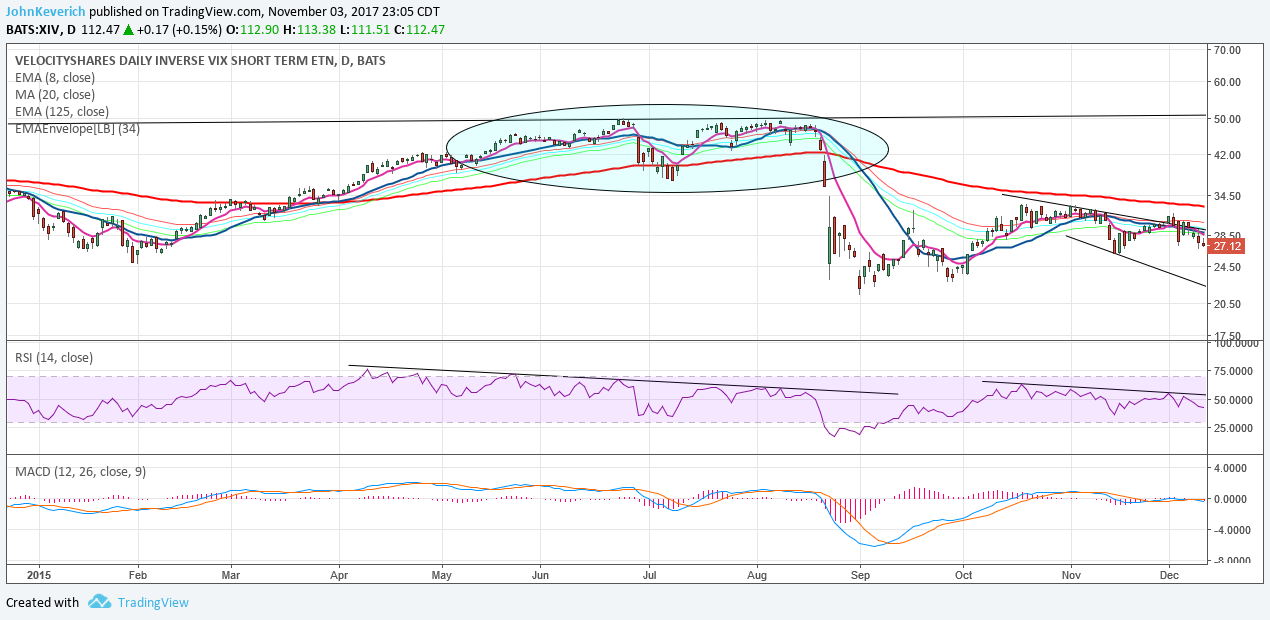Click the MACD (12, 26, close, 9) label
The image size is (1270, 620).
(x=80, y=471)
